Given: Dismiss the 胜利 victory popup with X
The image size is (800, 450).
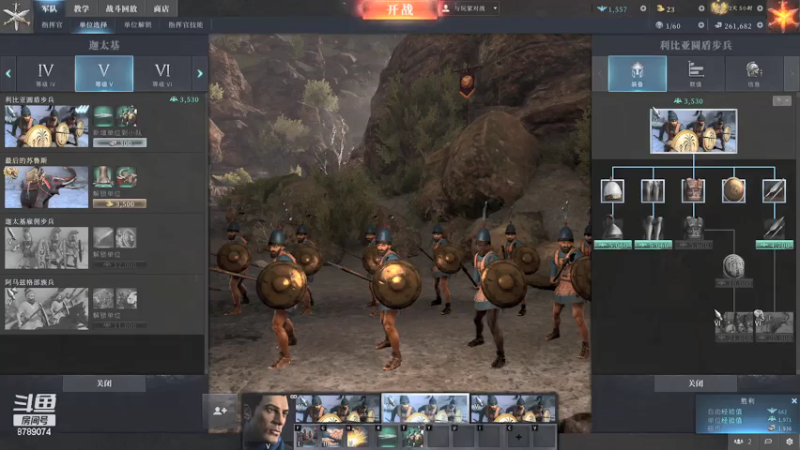Looking at the screenshot, I should (x=794, y=401).
